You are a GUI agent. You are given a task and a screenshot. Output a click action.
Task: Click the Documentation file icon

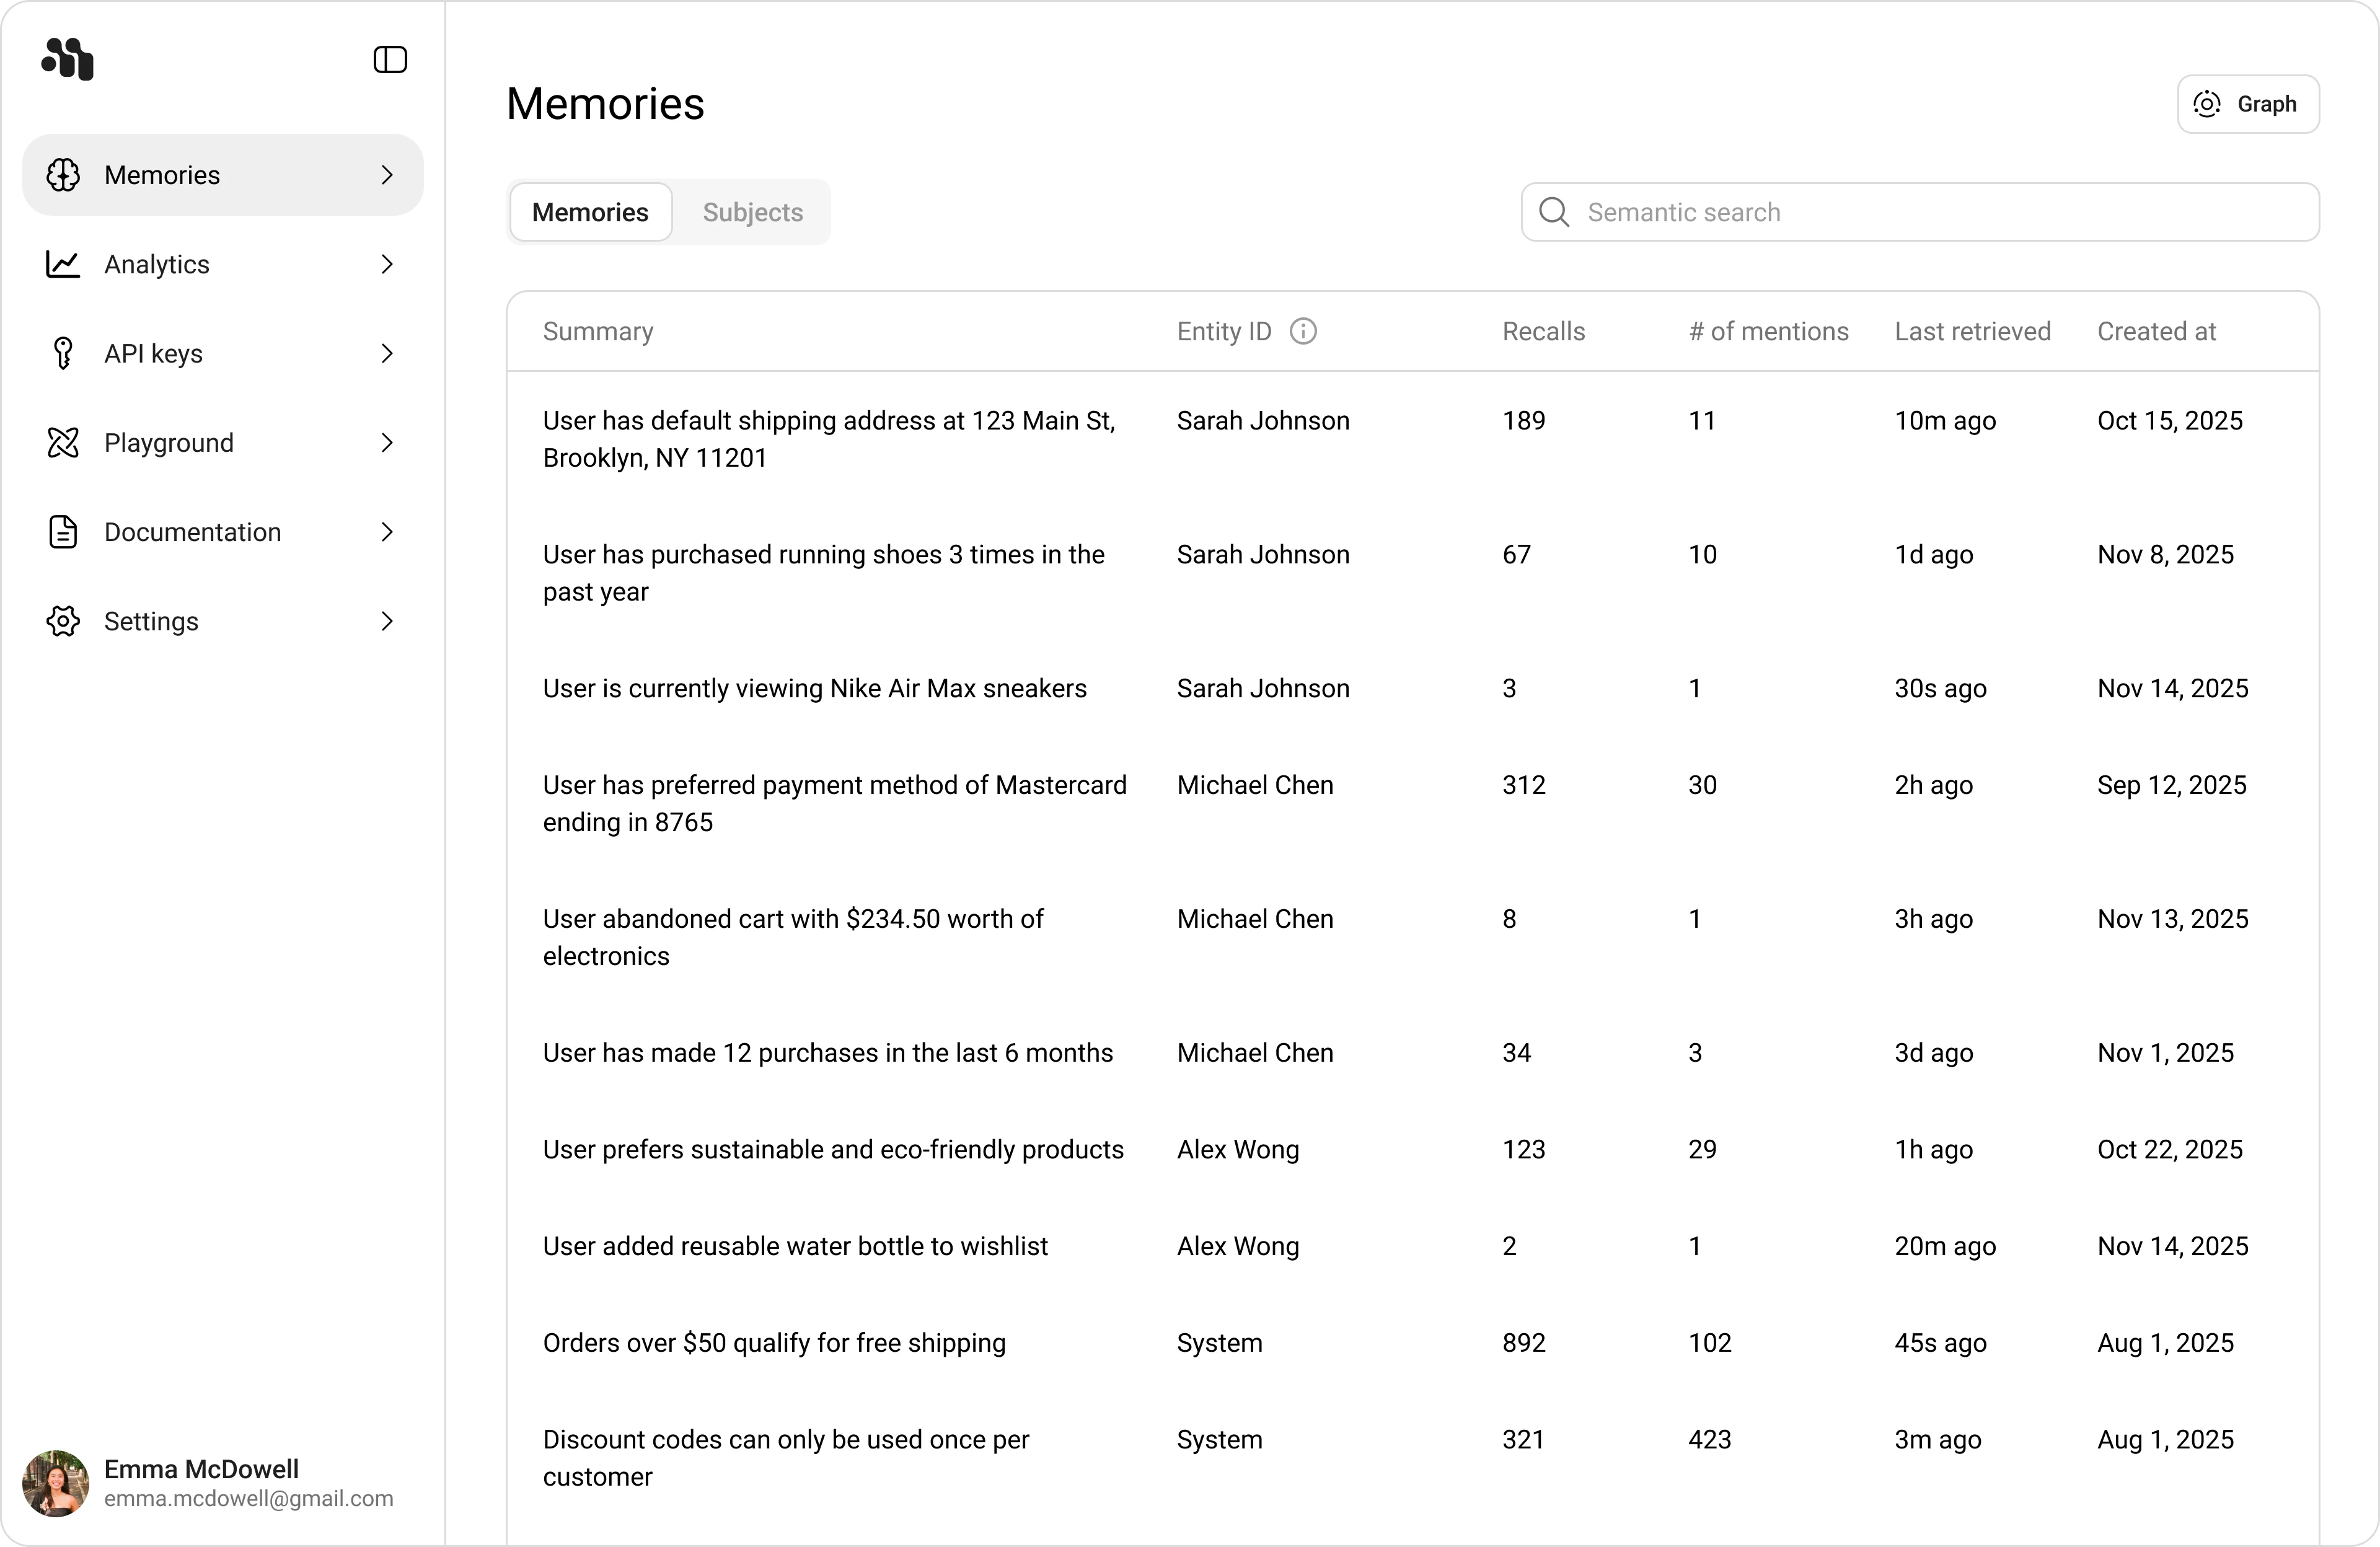[x=63, y=532]
